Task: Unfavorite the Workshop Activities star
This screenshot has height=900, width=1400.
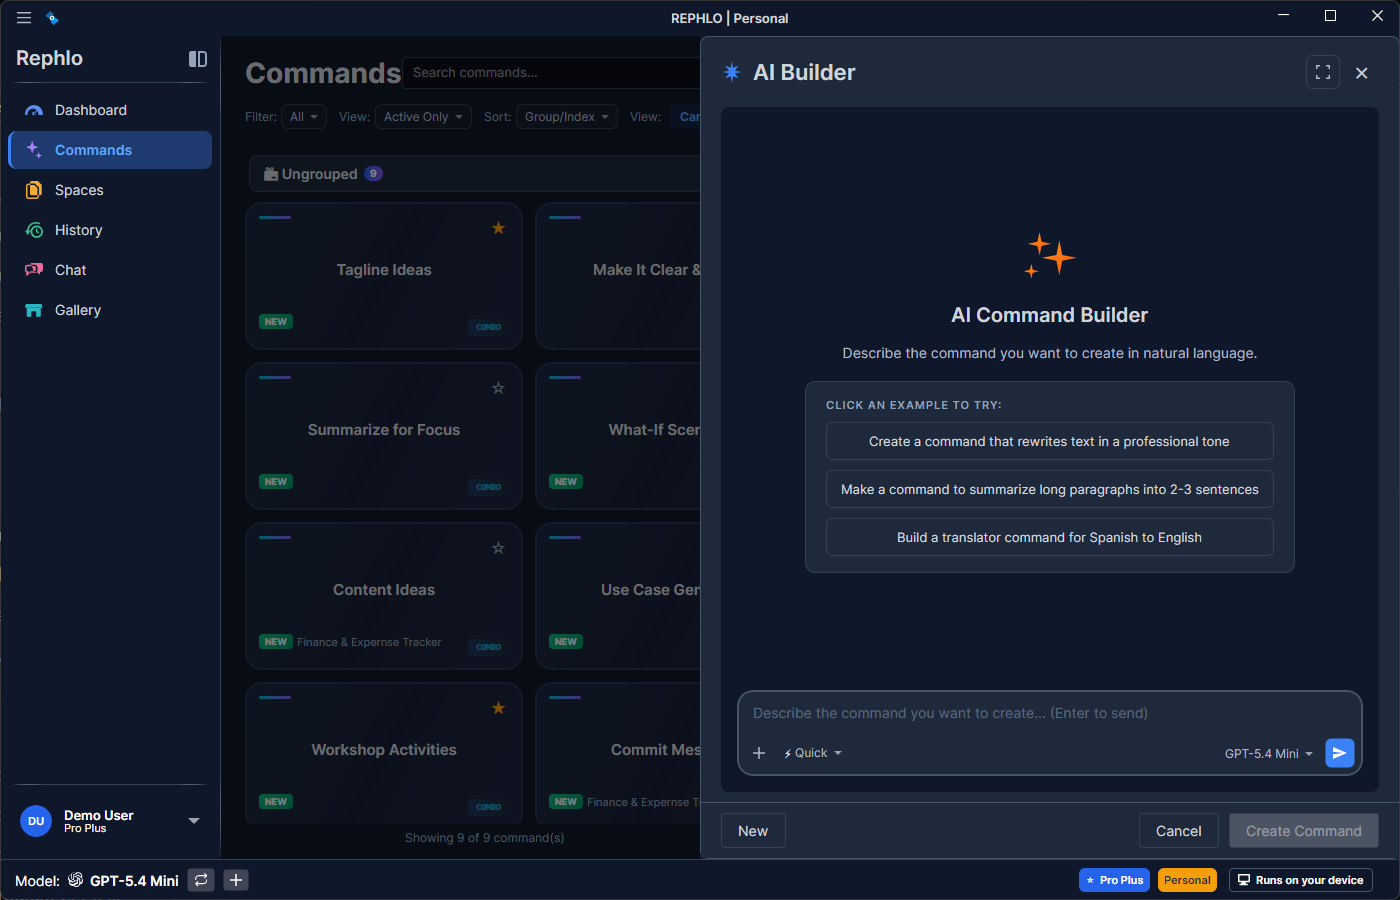Action: coord(498,708)
